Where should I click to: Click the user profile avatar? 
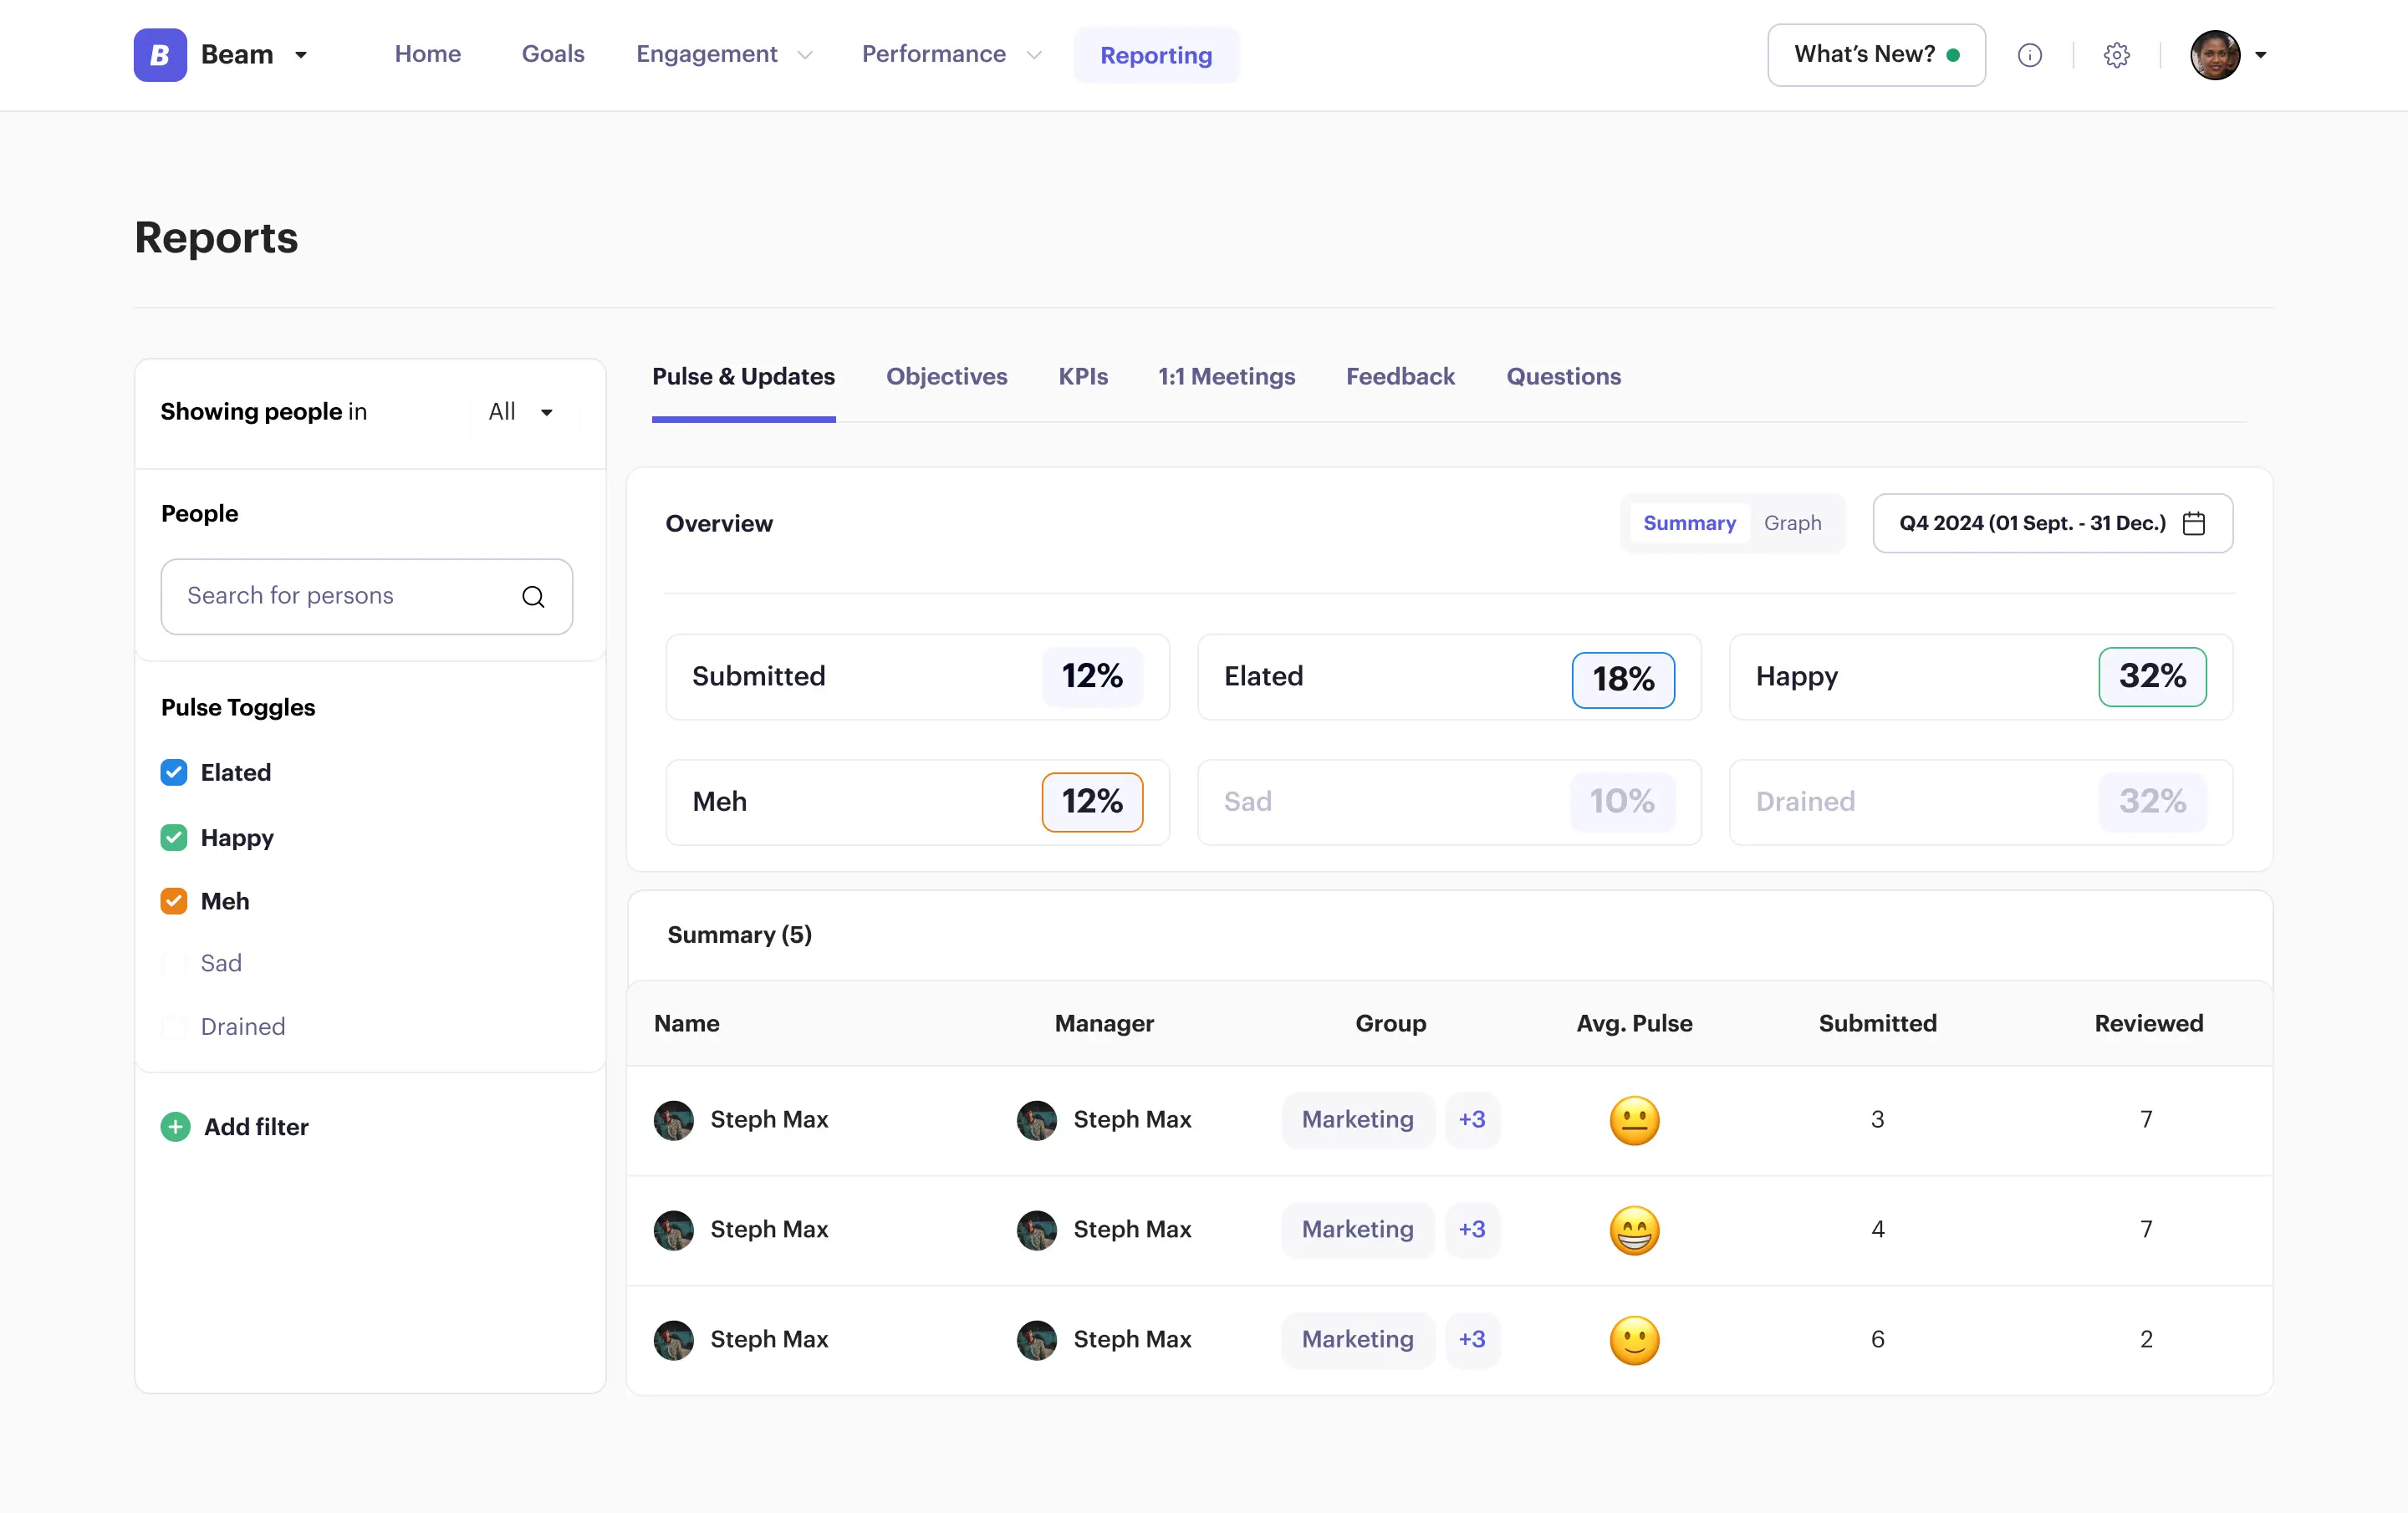[x=2214, y=55]
